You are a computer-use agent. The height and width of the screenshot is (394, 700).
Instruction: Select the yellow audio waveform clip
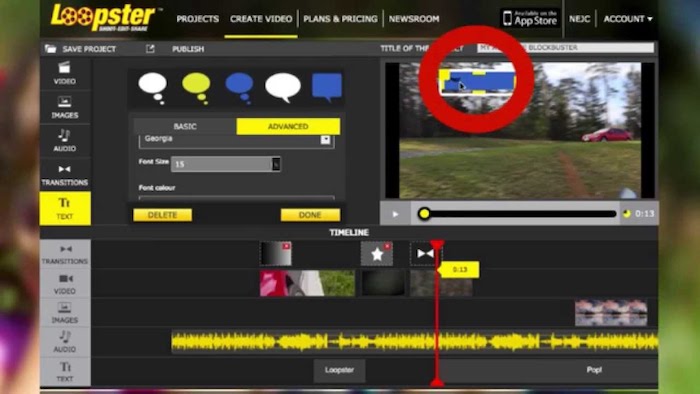[415, 342]
